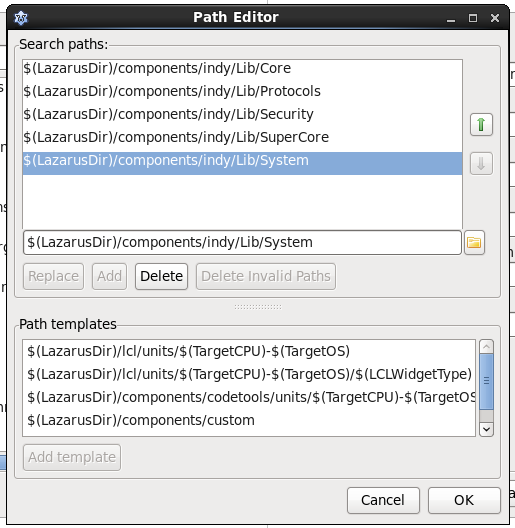This screenshot has width=515, height=528.
Task: Pick lcl/units/$(TargetCPU)-$(TargetOS) template
Action: point(249,351)
